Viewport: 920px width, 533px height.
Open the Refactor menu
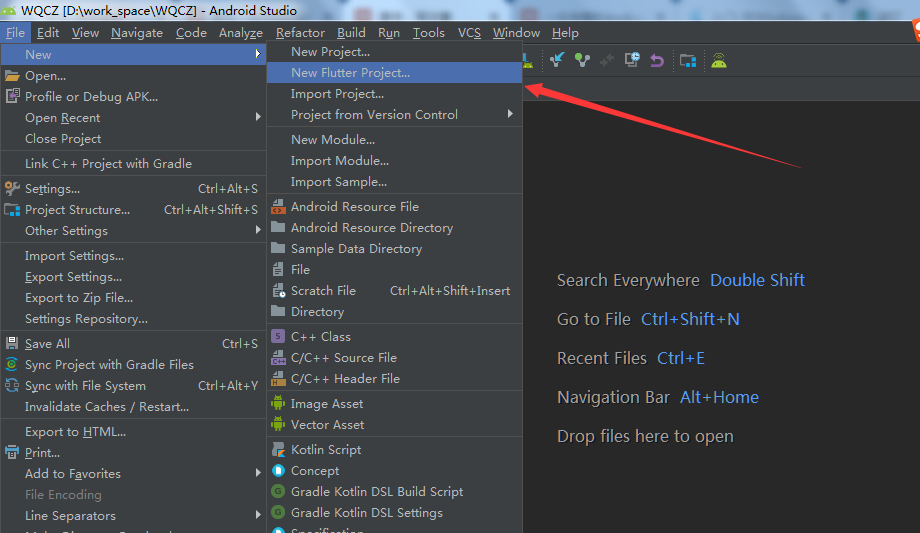[300, 33]
